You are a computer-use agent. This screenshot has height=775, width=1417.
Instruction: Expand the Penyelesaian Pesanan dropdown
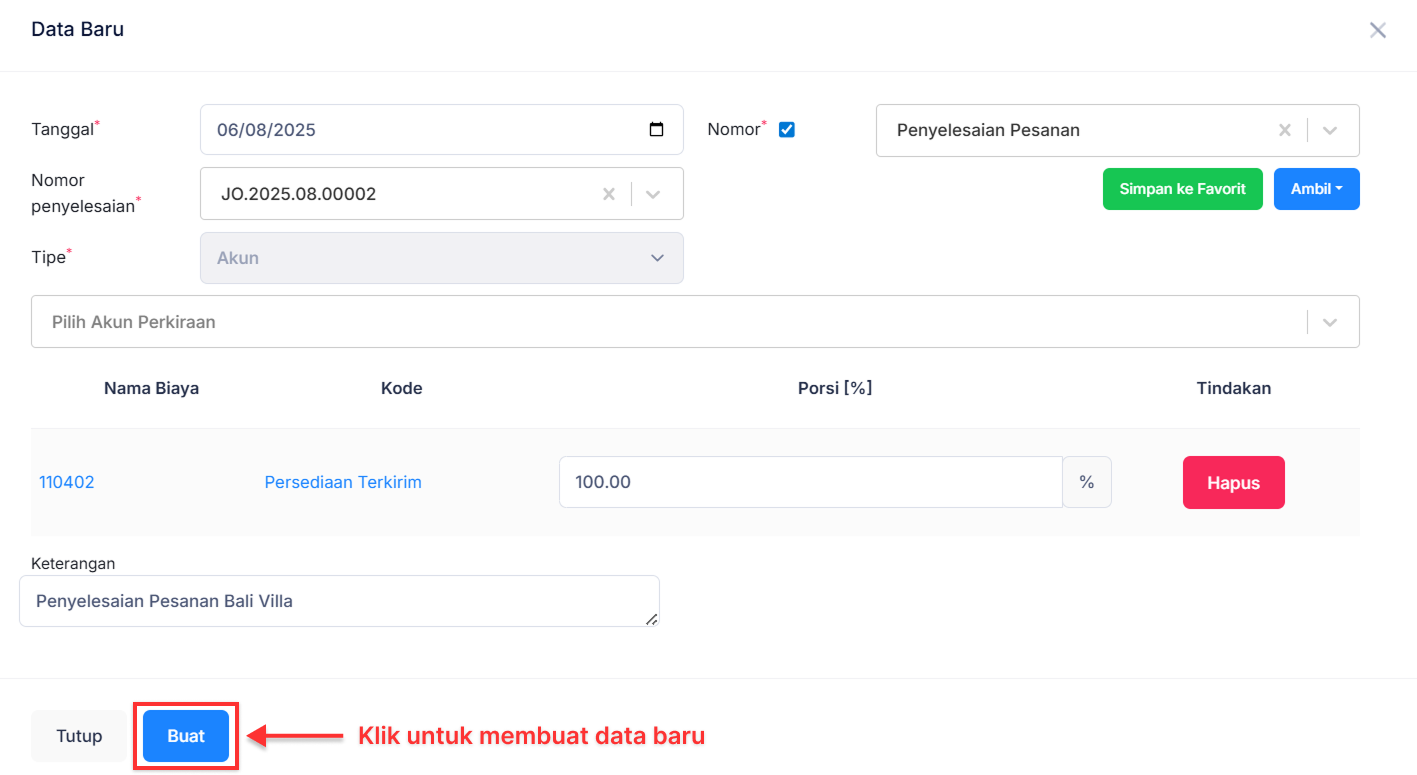coord(1330,129)
